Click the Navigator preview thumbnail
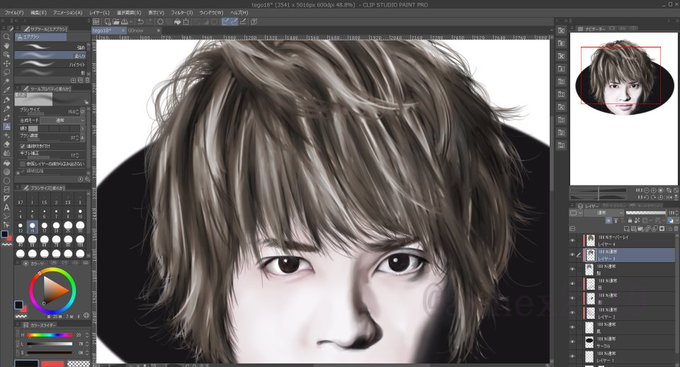 (x=624, y=109)
